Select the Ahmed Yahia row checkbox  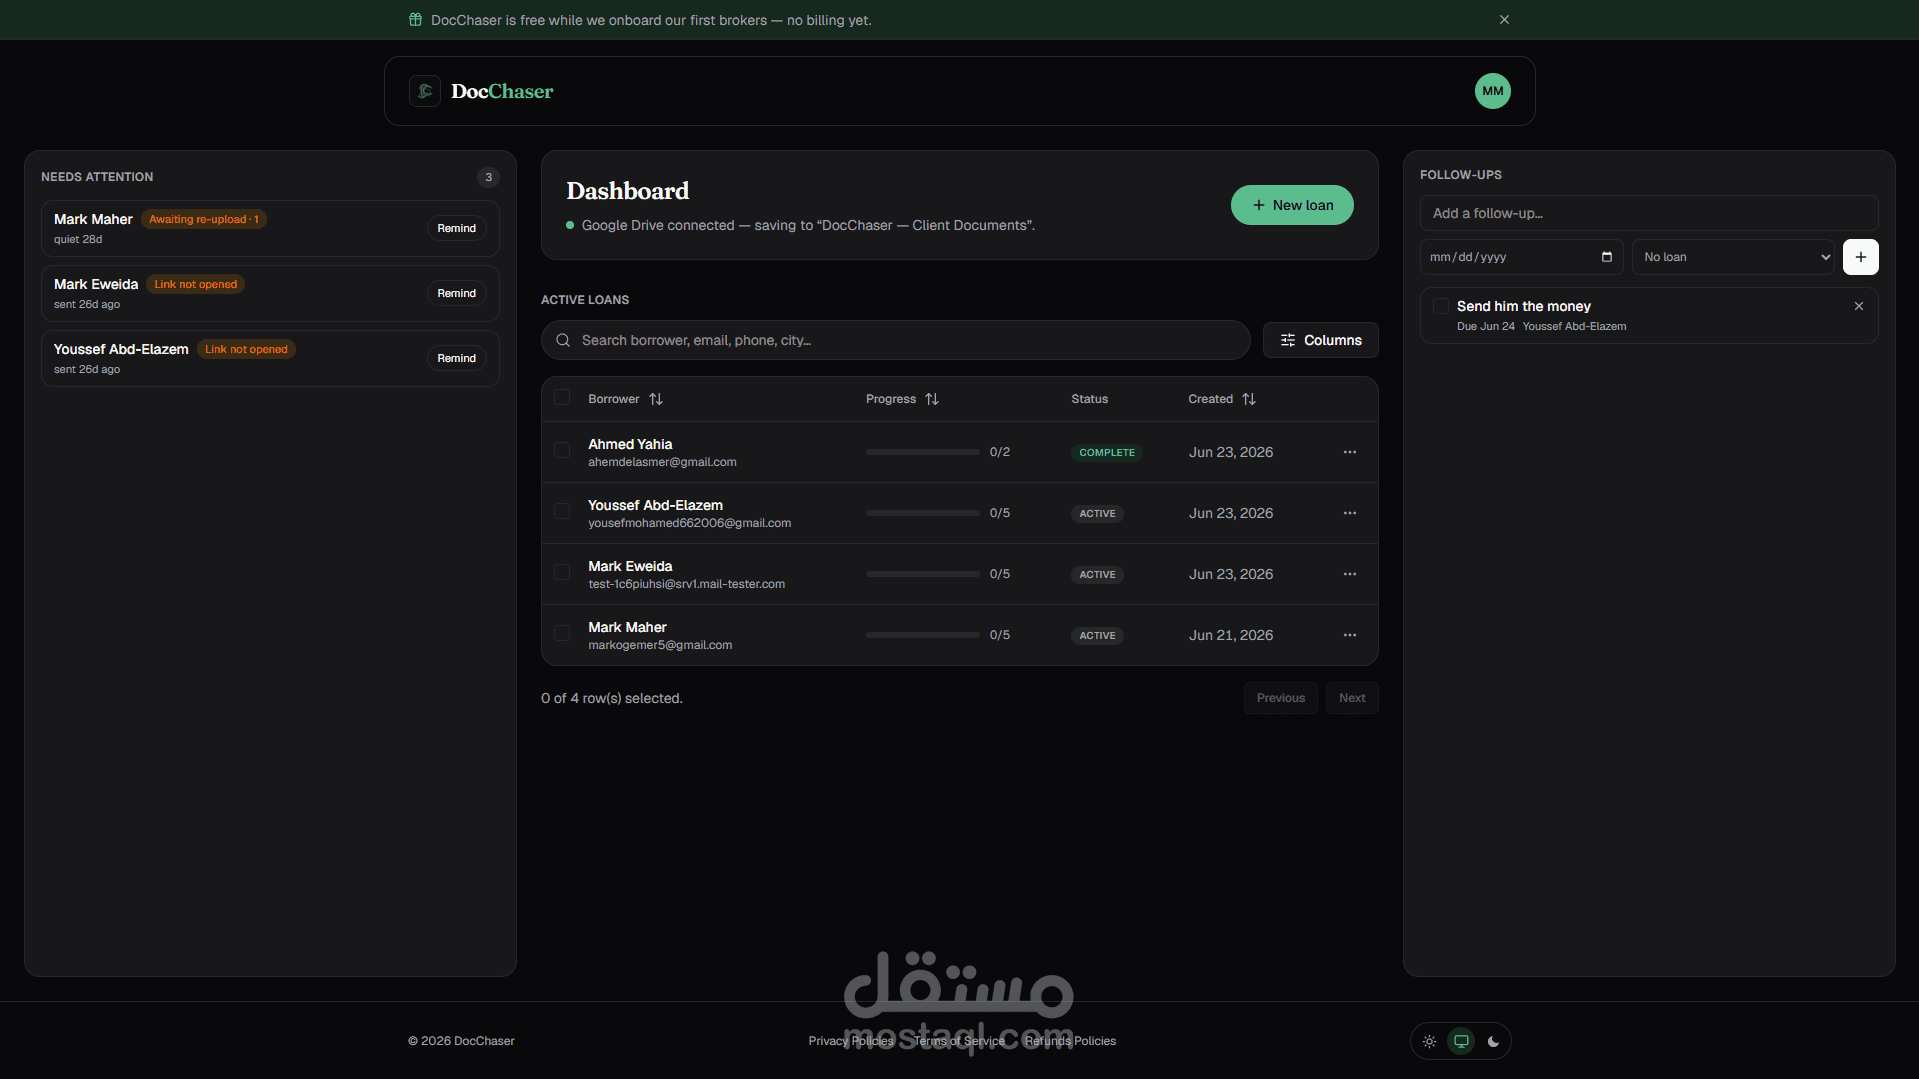point(562,451)
